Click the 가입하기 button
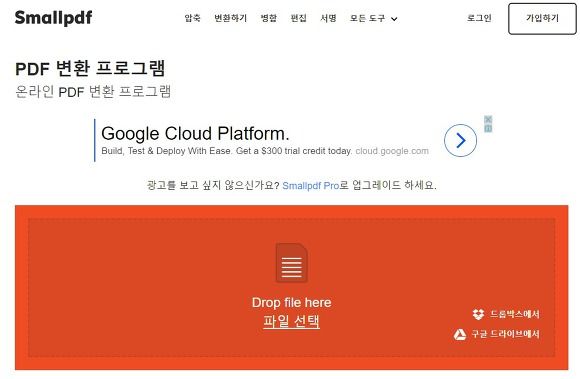Image resolution: width=580 pixels, height=379 pixels. click(x=542, y=18)
